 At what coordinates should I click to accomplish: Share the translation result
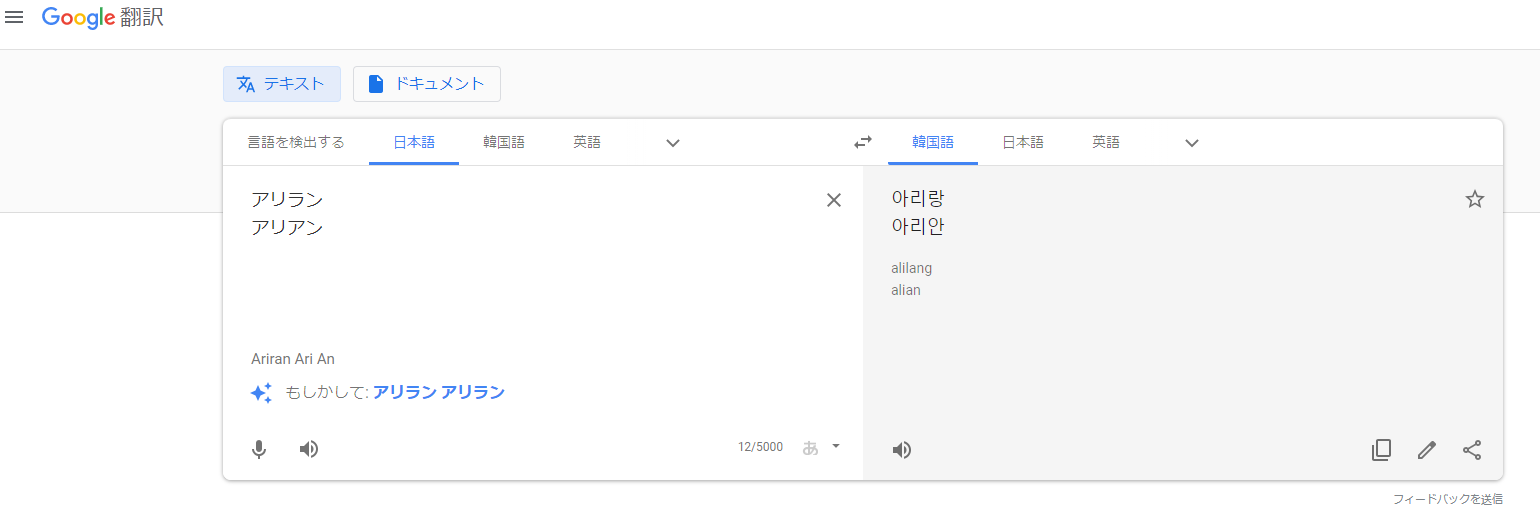tap(1472, 450)
